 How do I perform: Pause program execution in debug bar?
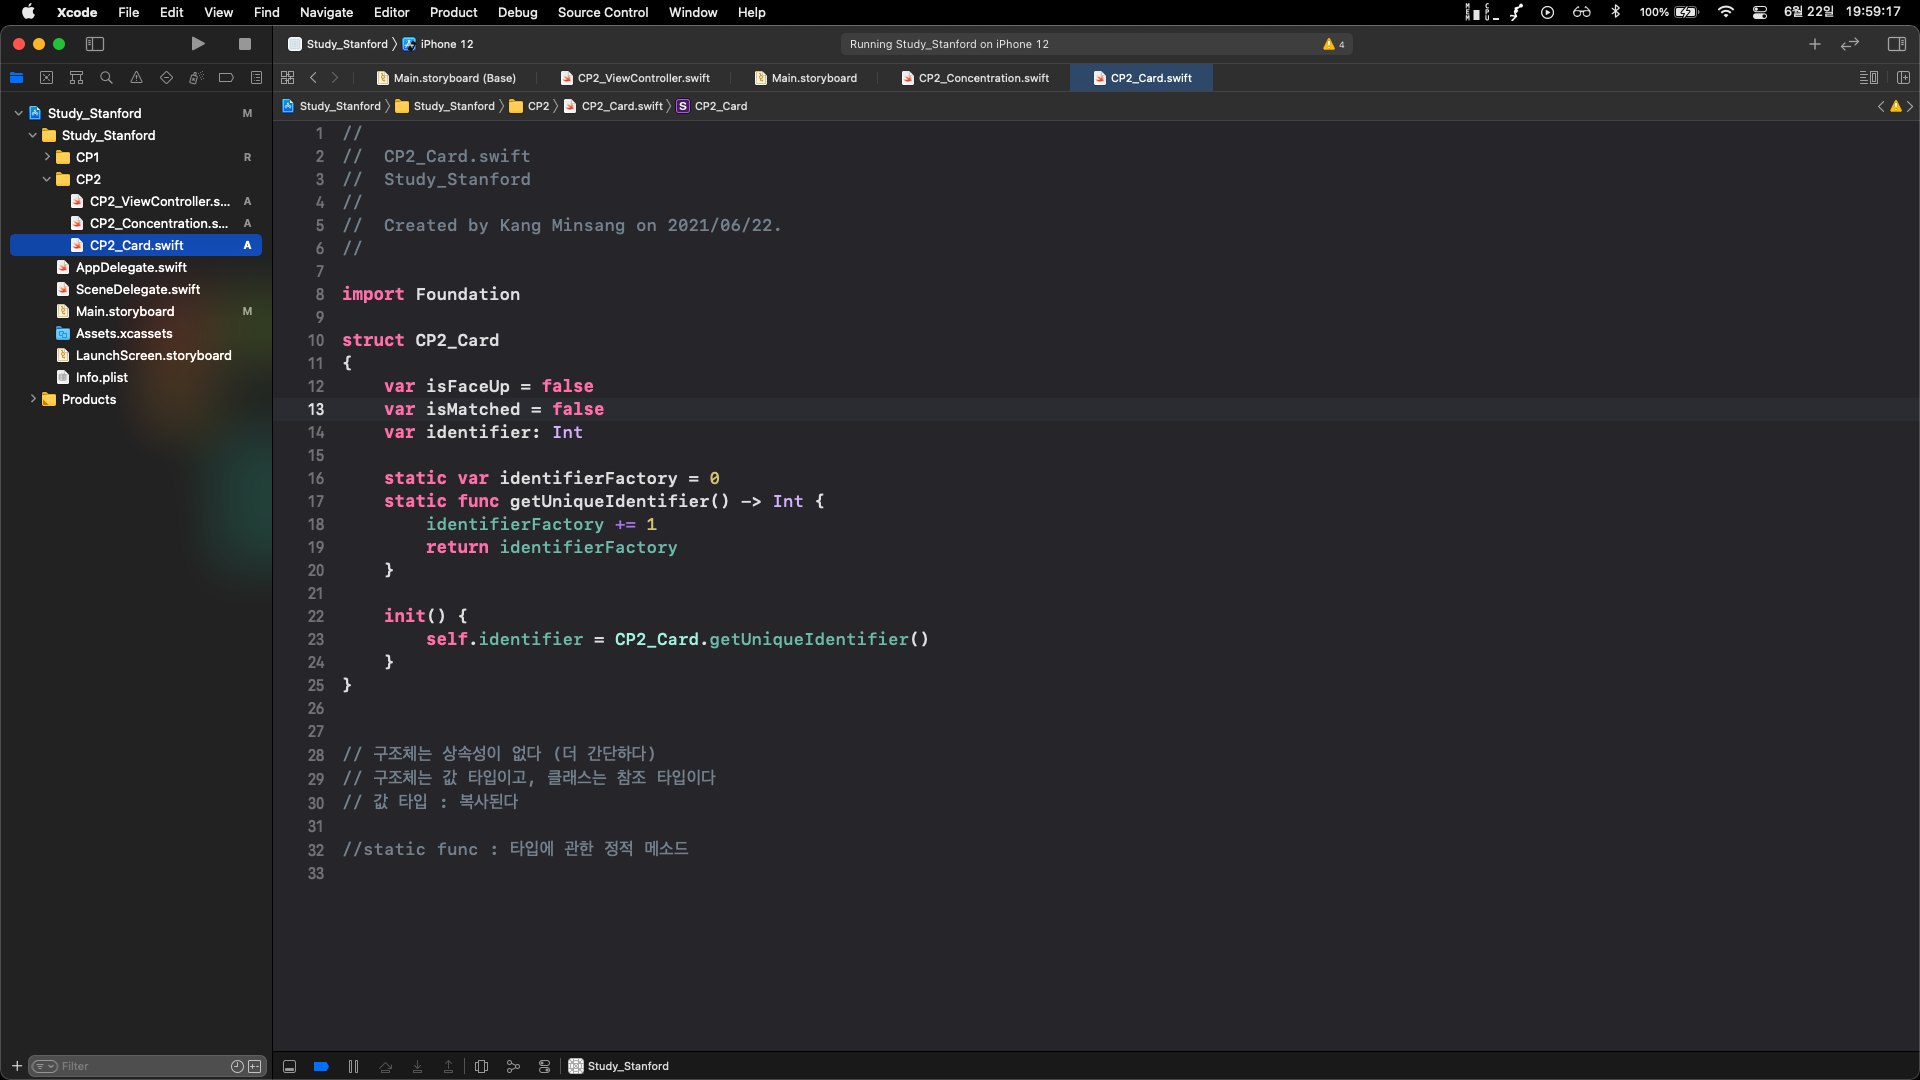point(353,1067)
